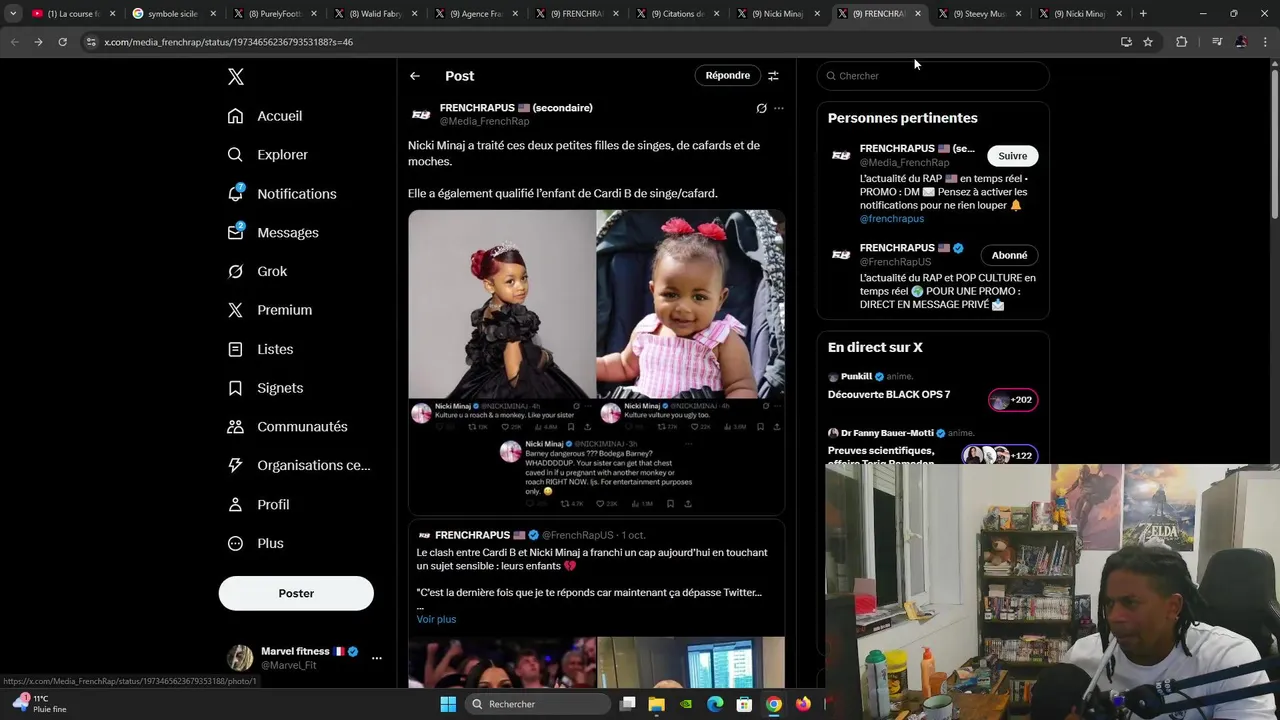Screen dimensions: 1280x720
Task: Open the browser extensions menu
Action: 1182,42
